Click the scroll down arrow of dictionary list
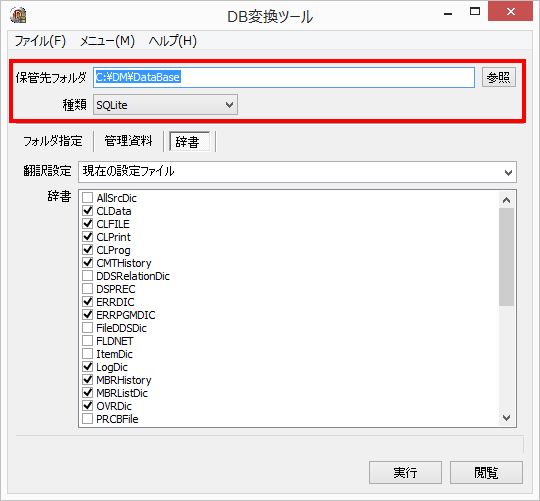This screenshot has width=540, height=501. point(506,418)
